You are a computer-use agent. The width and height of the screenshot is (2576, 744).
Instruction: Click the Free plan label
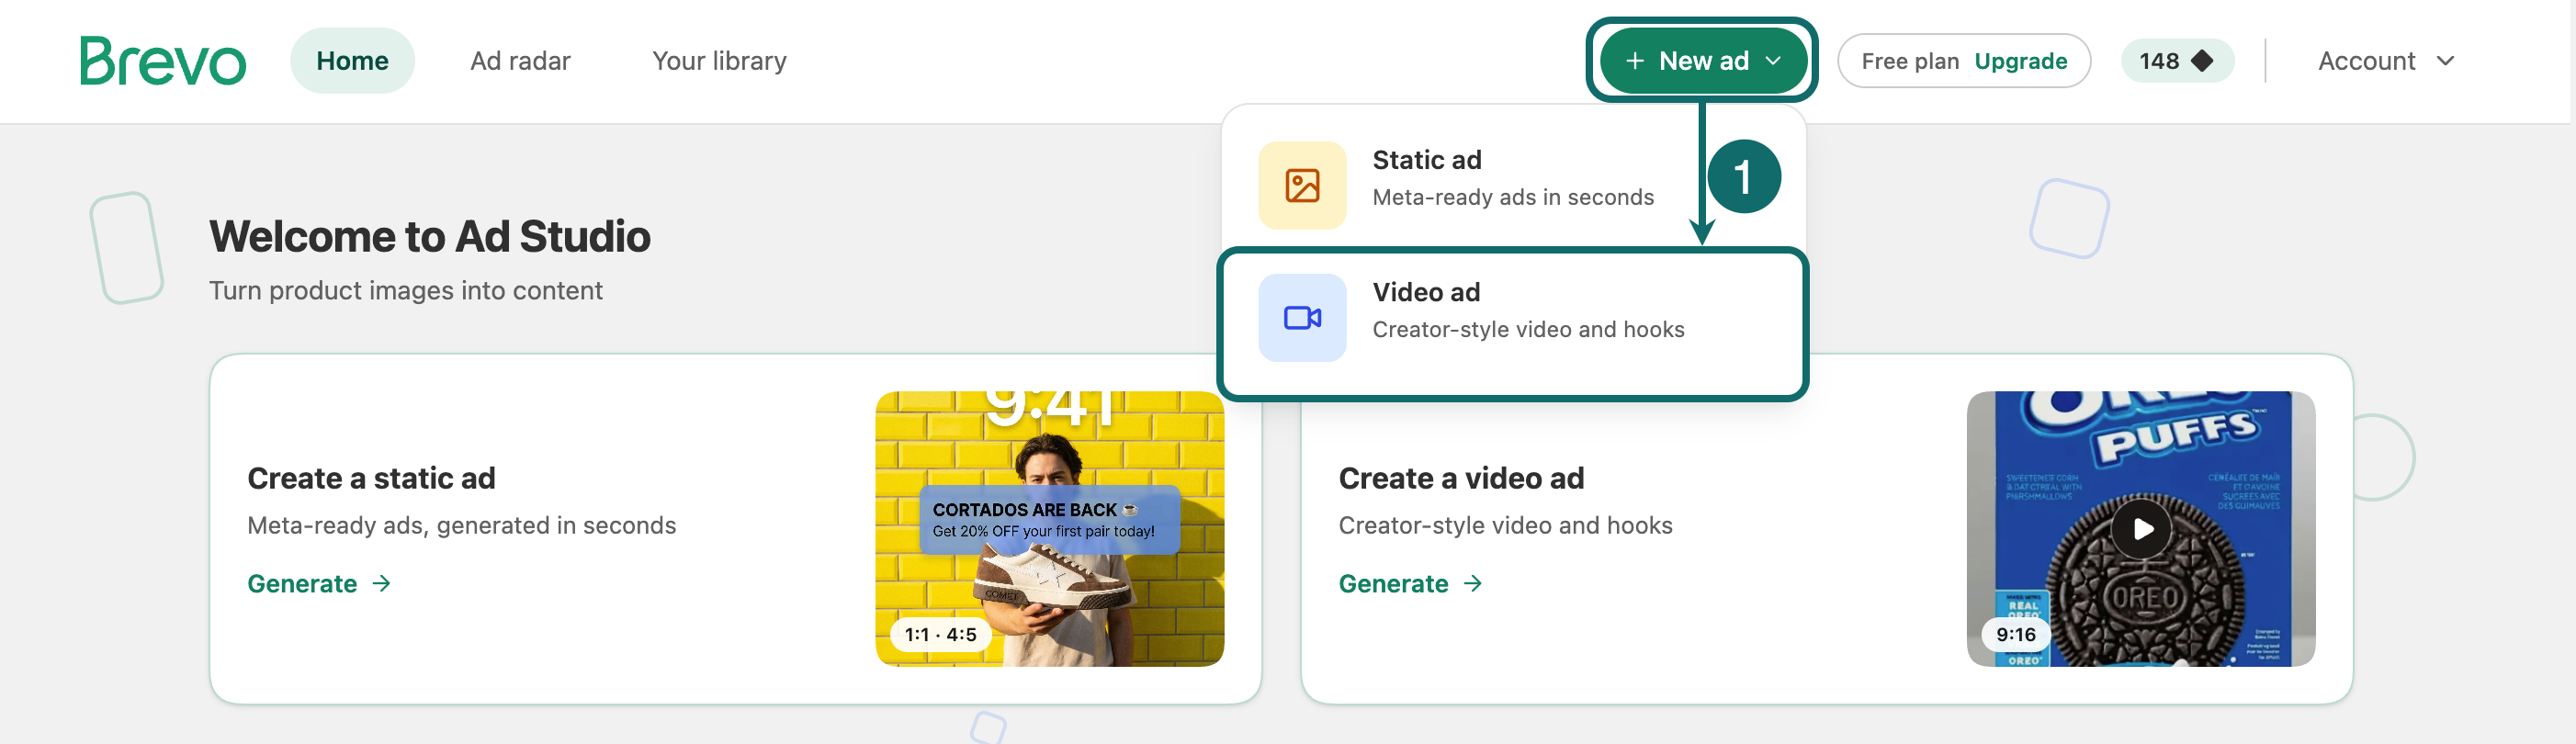(1909, 61)
